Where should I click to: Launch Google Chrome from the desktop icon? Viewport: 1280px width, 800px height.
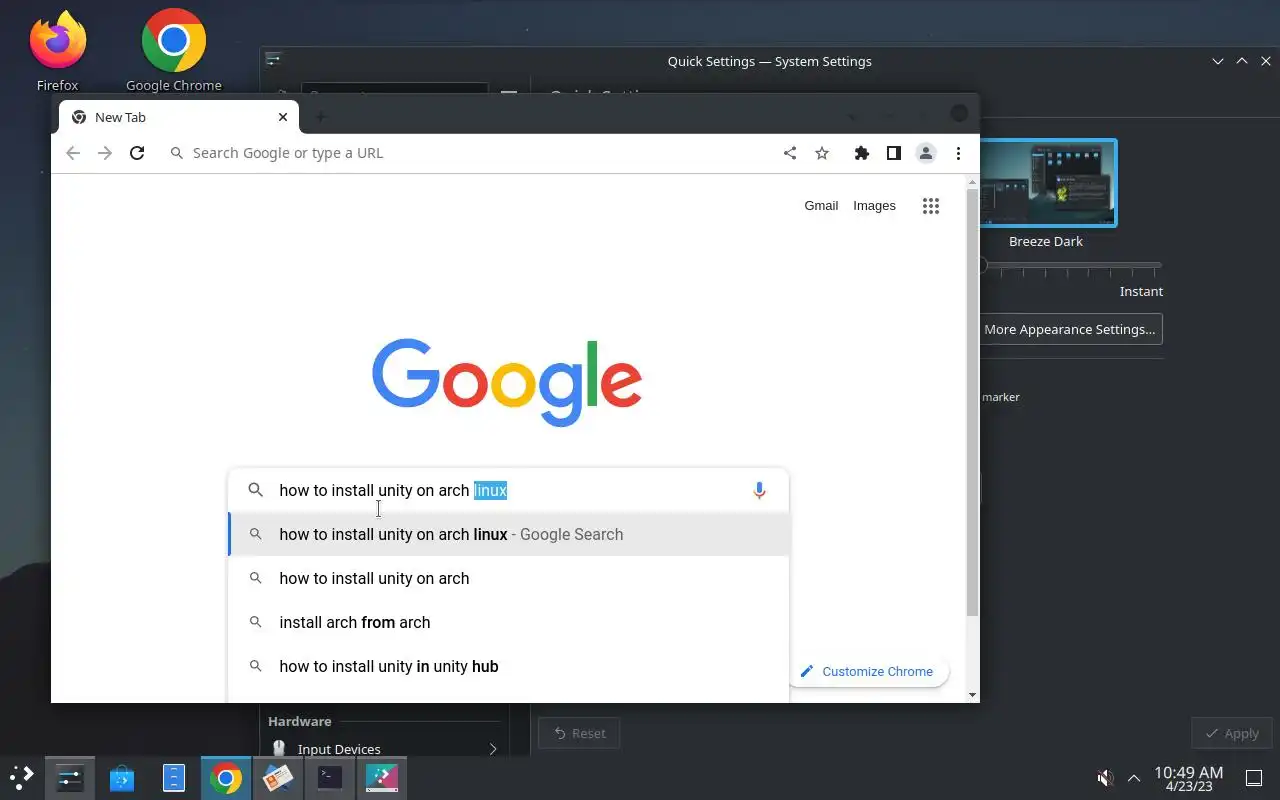point(174,50)
